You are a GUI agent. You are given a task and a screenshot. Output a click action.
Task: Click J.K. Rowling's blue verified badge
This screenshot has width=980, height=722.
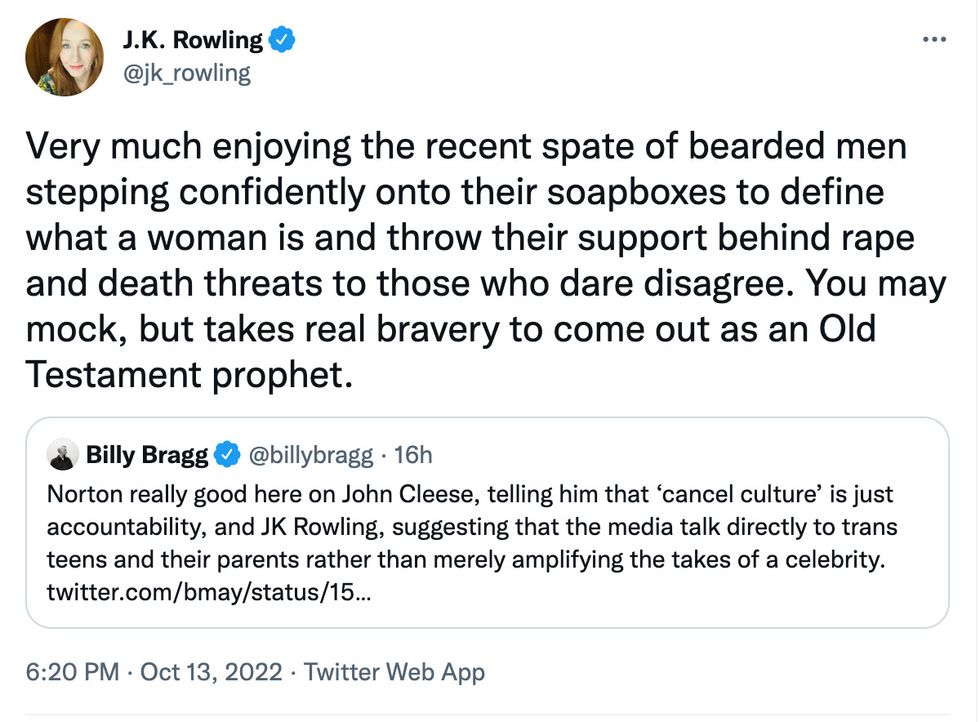click(x=283, y=40)
